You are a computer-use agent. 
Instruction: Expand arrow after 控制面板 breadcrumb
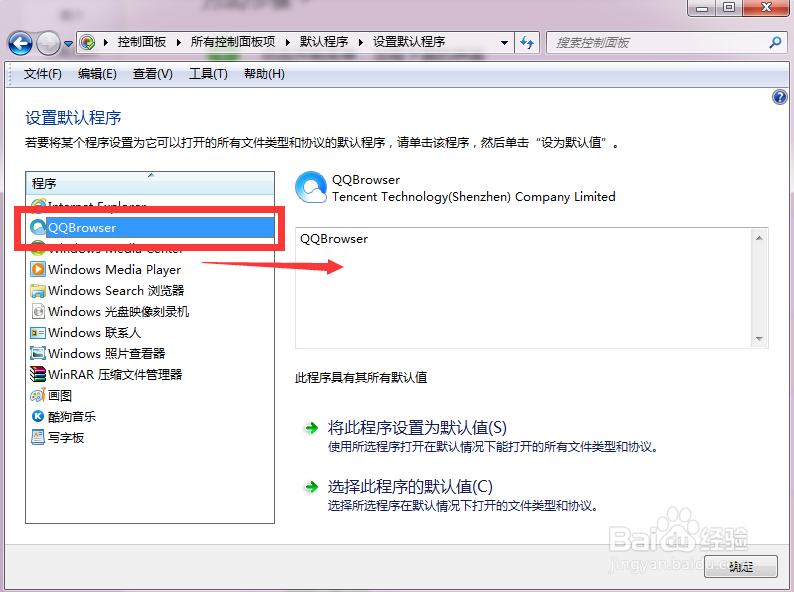pyautogui.click(x=179, y=43)
